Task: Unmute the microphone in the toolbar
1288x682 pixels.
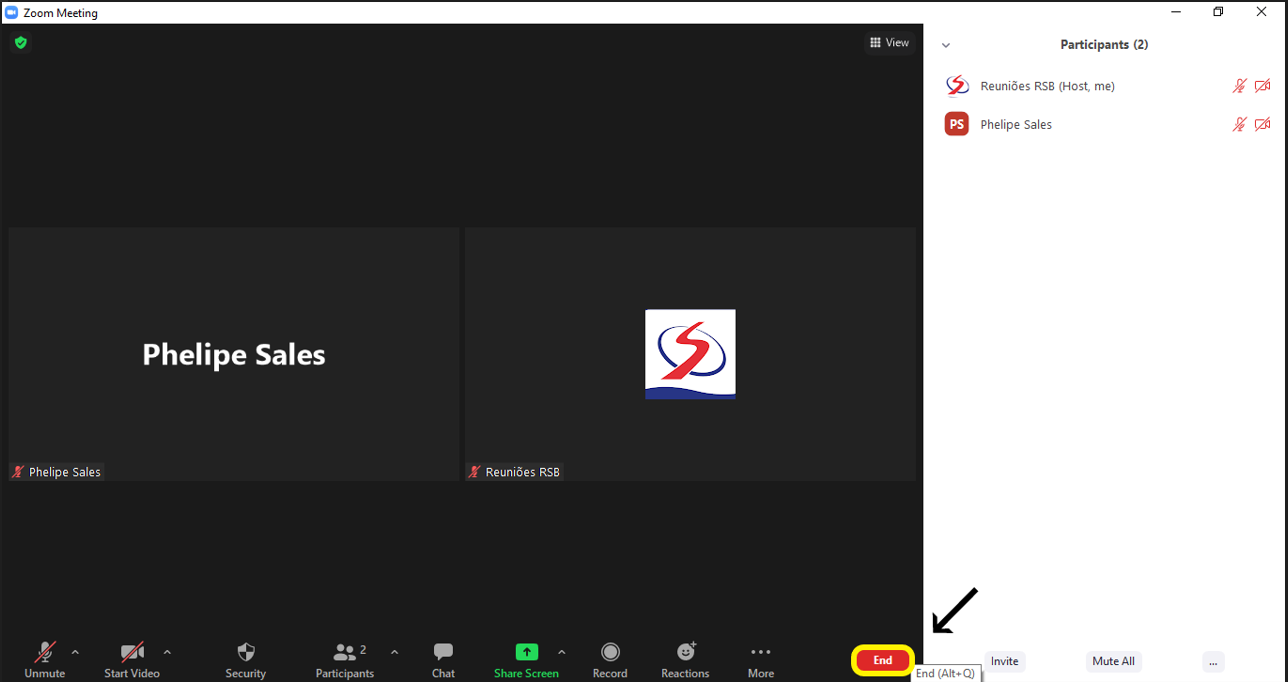Action: click(45, 652)
